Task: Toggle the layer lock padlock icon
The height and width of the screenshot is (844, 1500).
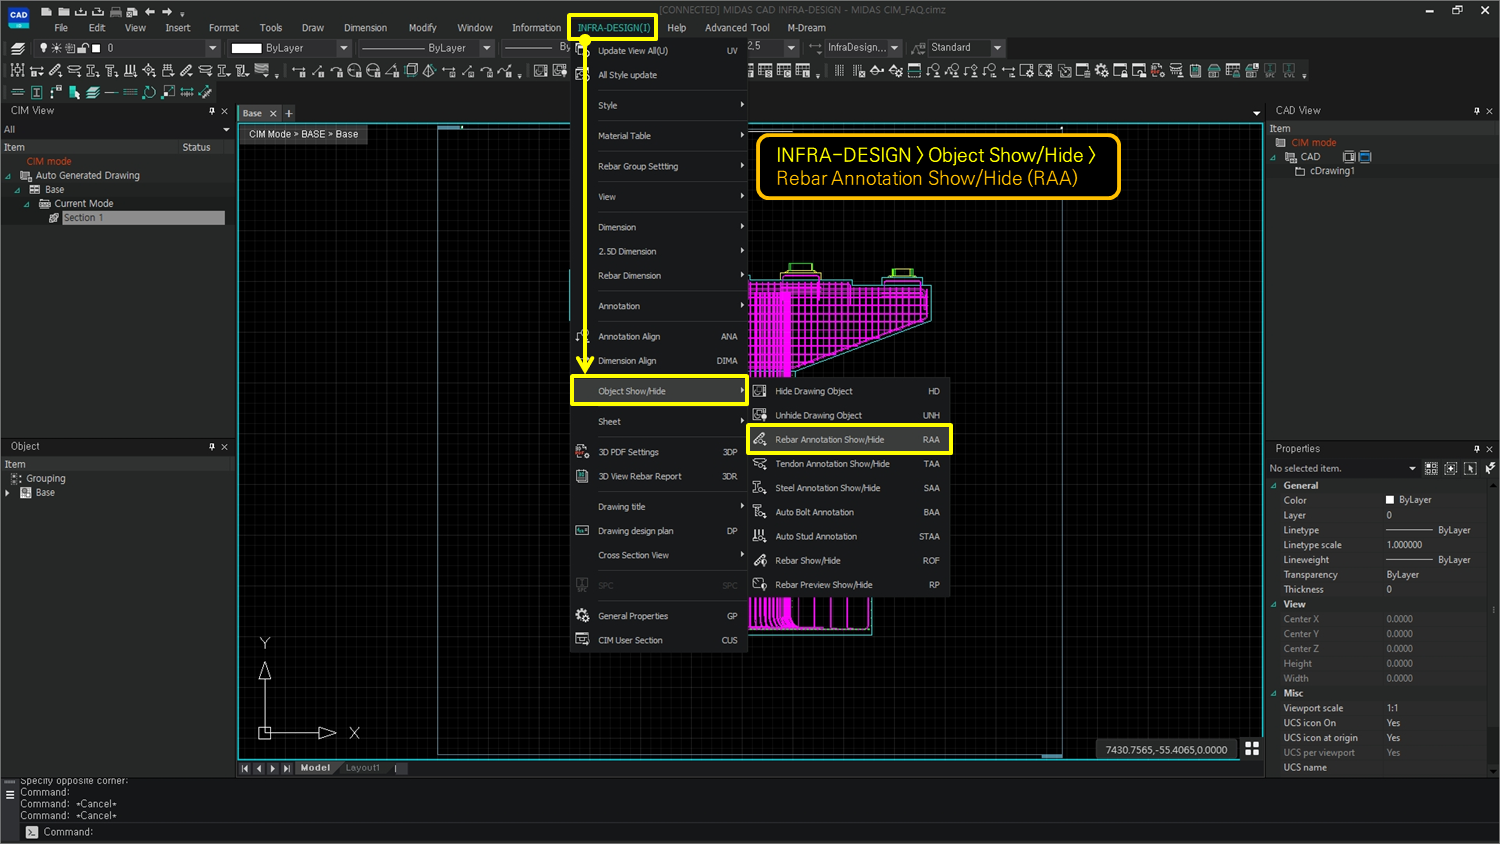Action: click(x=83, y=48)
